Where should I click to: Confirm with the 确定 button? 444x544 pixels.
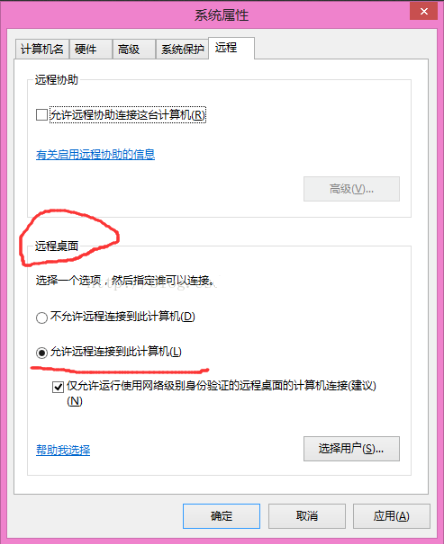221,516
